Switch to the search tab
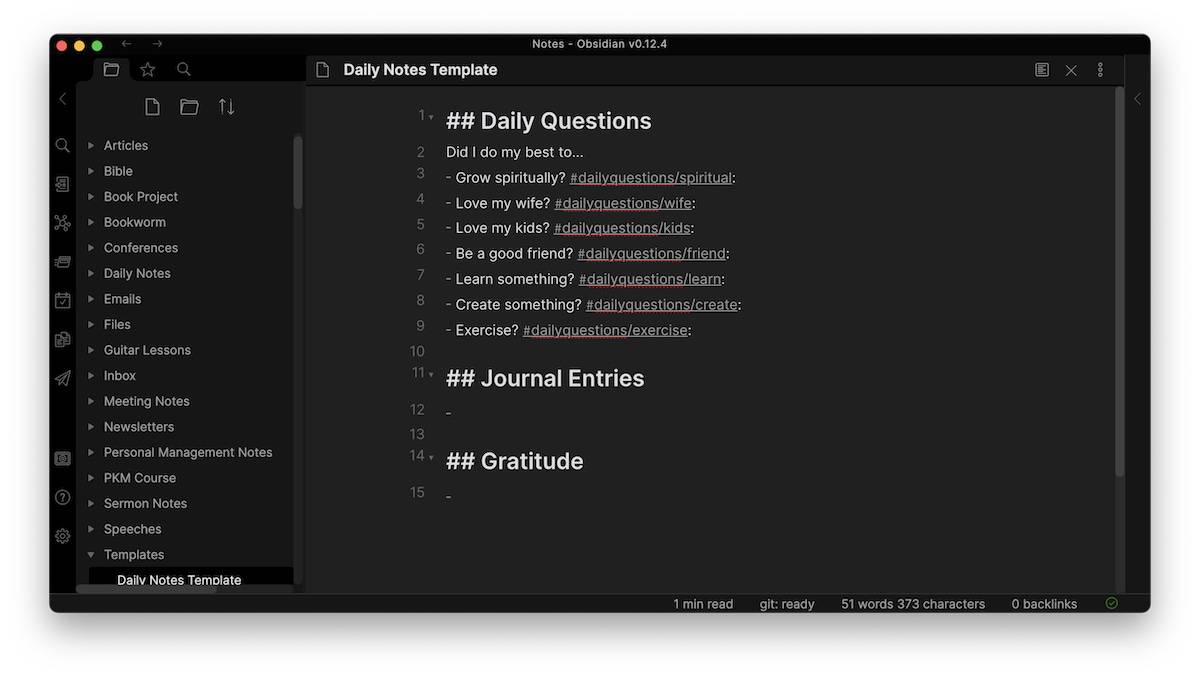 pyautogui.click(x=184, y=70)
